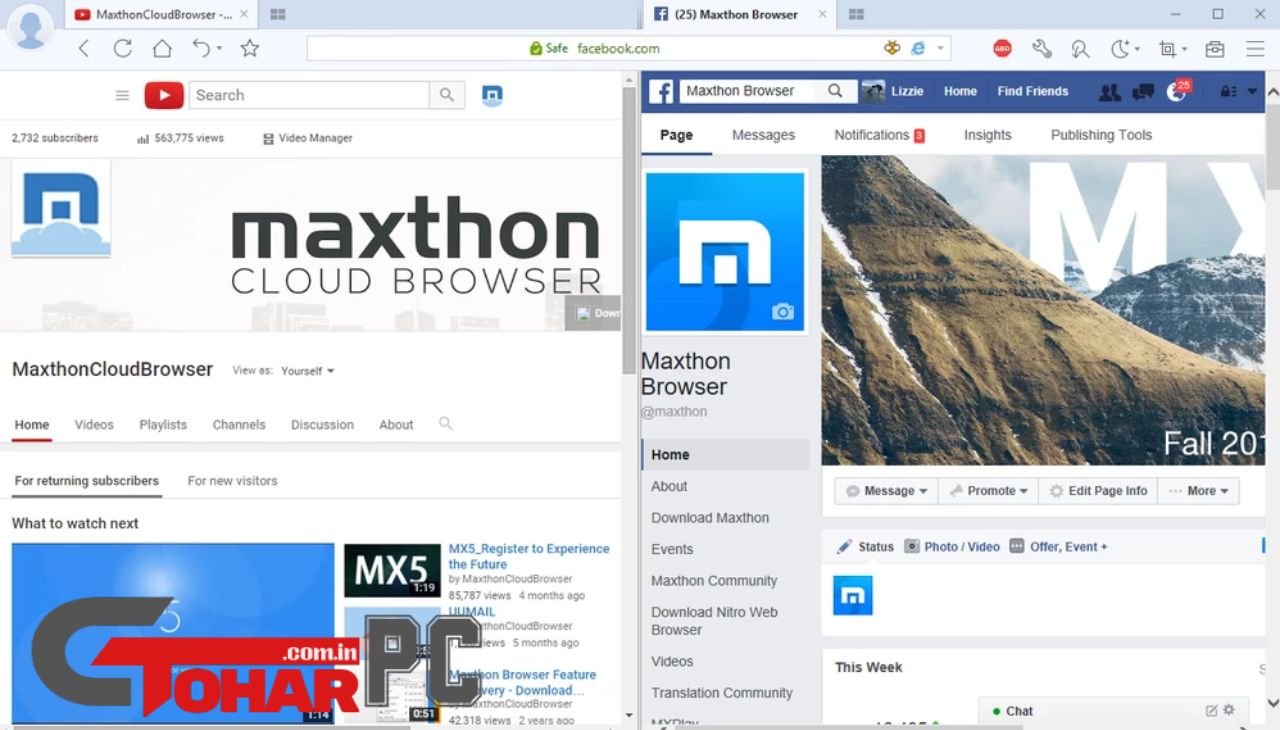
Task: Click the Facebook search box
Action: [x=767, y=91]
